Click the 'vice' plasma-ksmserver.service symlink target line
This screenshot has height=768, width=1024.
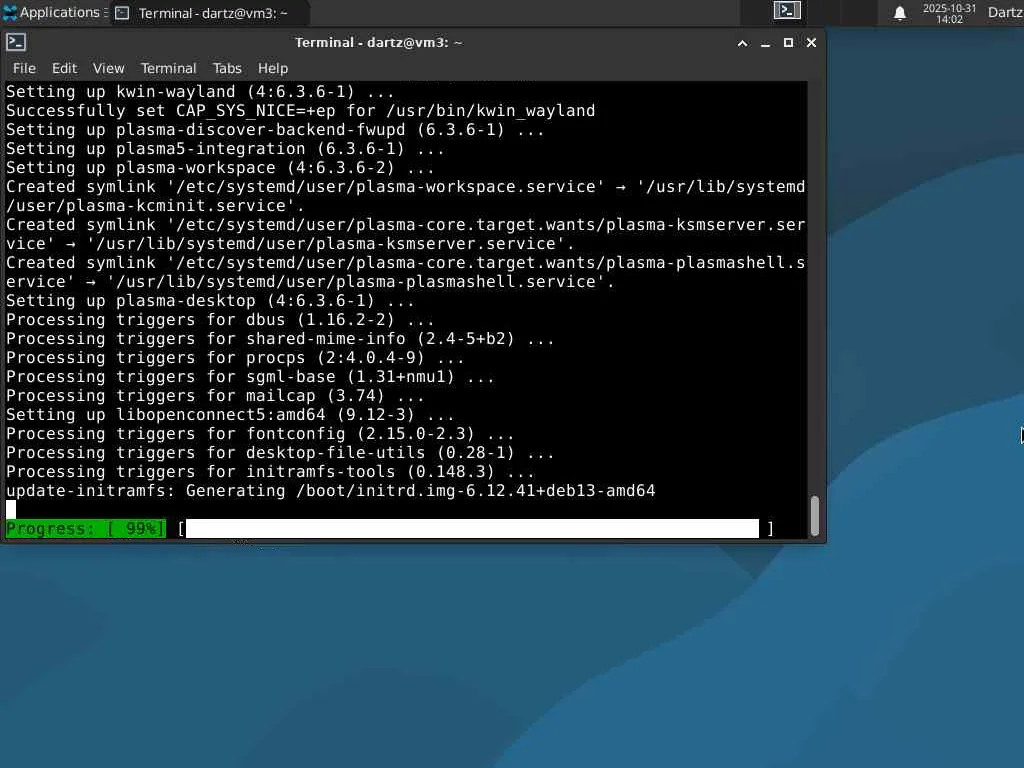290,244
